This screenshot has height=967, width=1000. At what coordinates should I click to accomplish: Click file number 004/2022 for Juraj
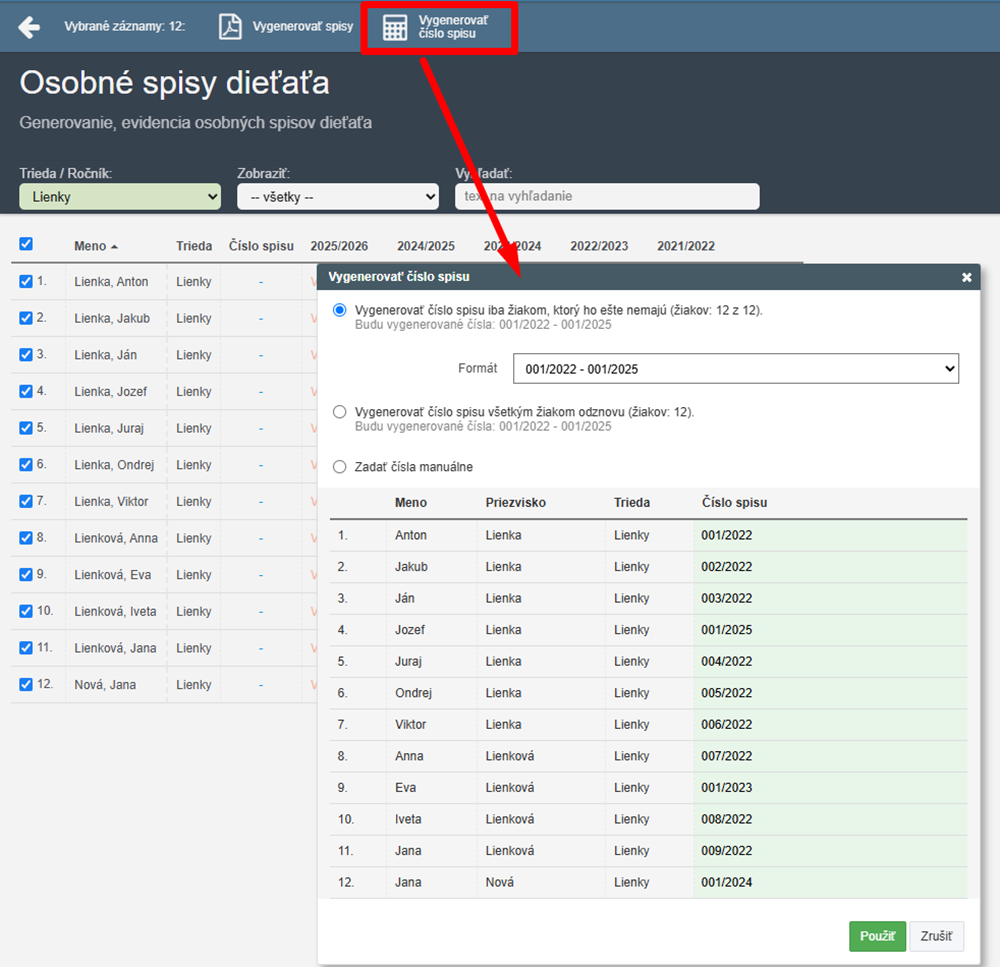click(x=726, y=661)
